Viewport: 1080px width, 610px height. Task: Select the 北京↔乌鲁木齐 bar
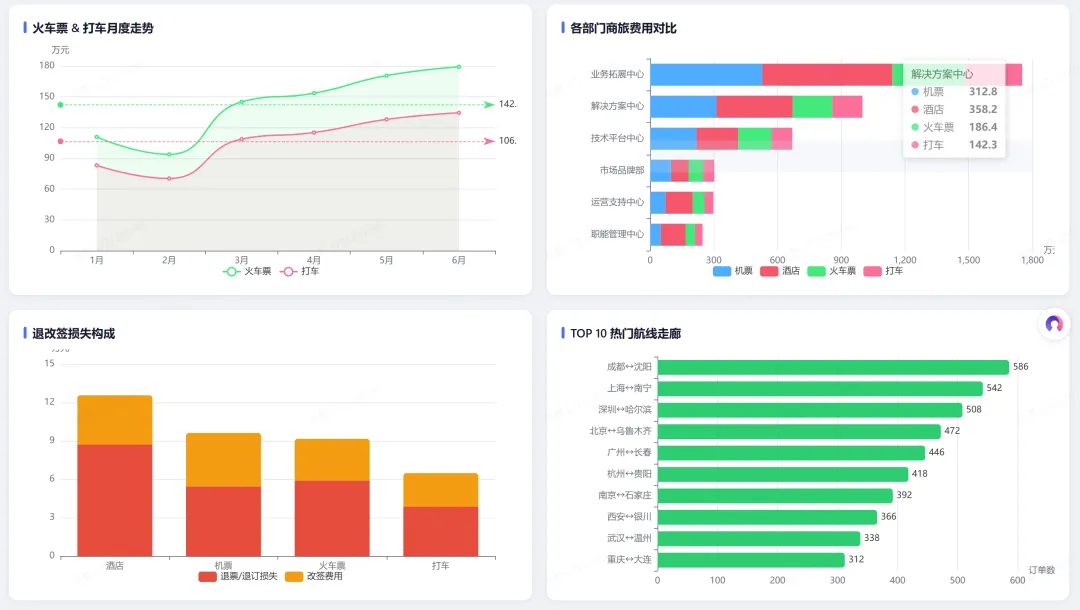pos(799,431)
